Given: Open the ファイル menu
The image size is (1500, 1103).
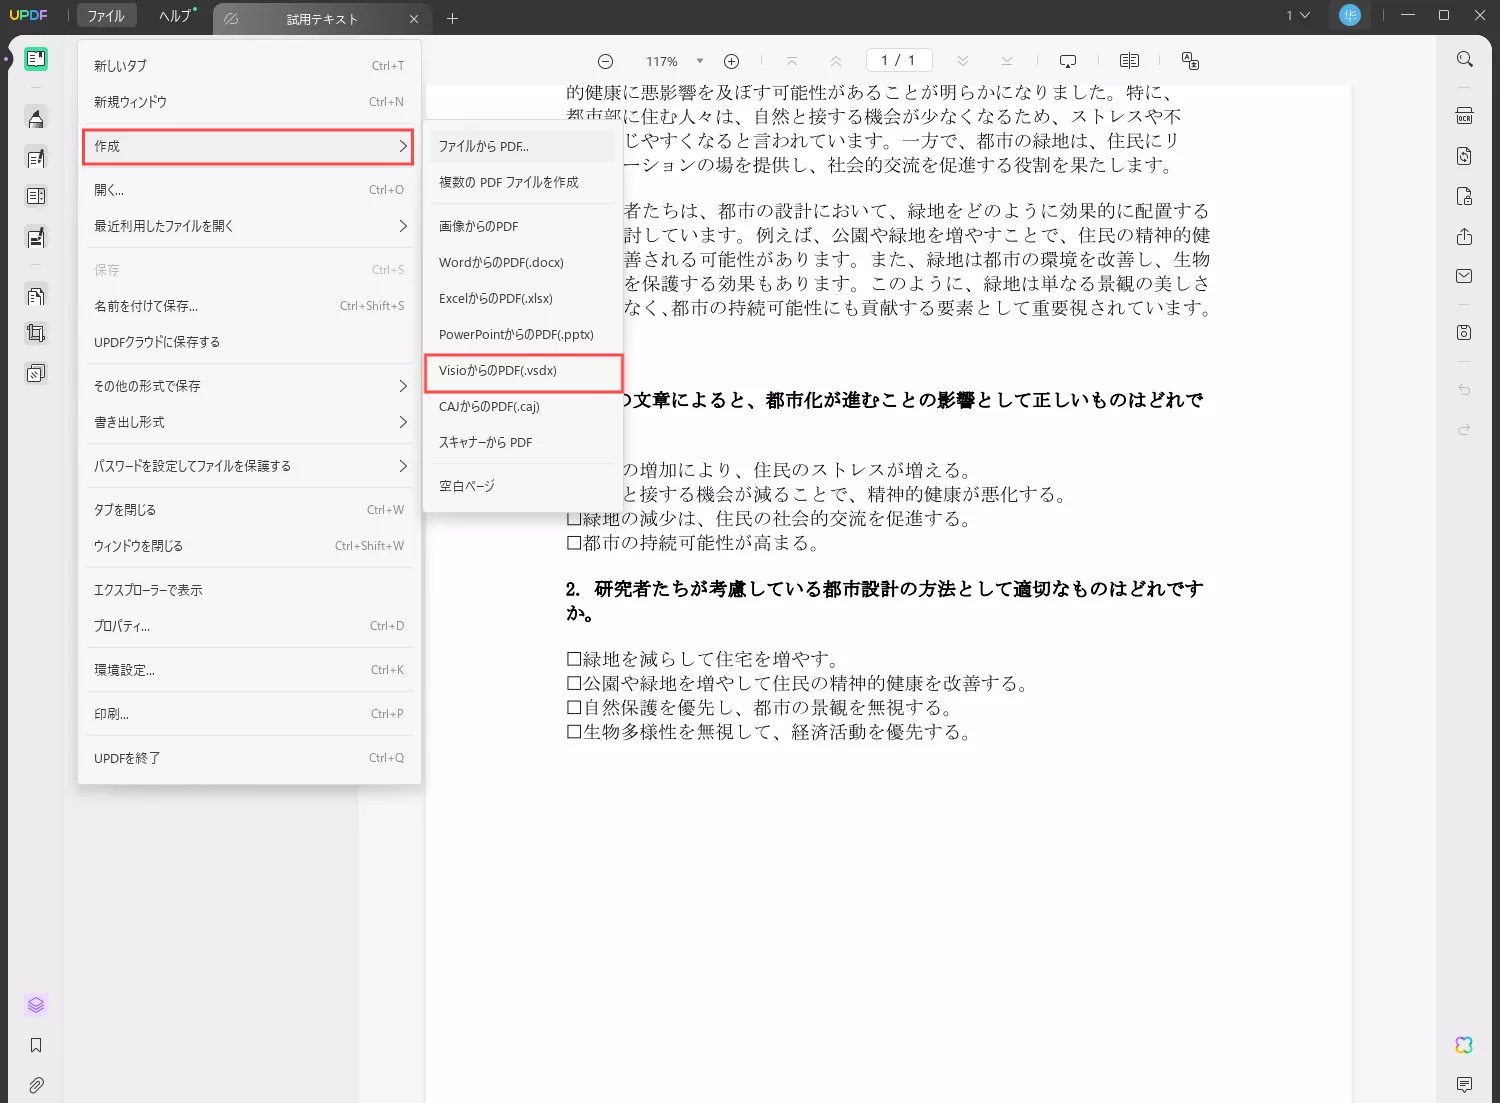Looking at the screenshot, I should click(x=106, y=16).
